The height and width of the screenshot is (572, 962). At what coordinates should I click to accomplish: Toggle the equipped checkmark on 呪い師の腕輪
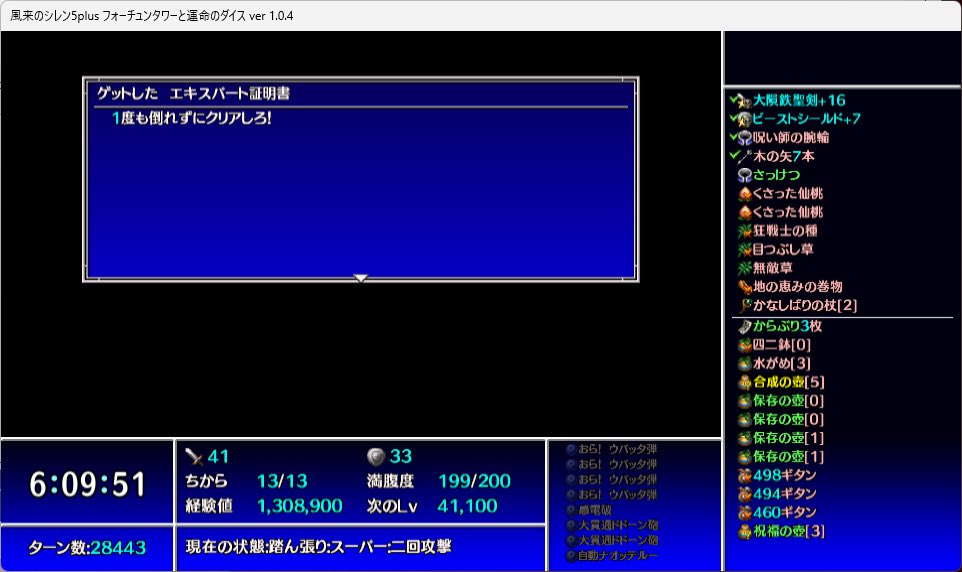pos(733,136)
